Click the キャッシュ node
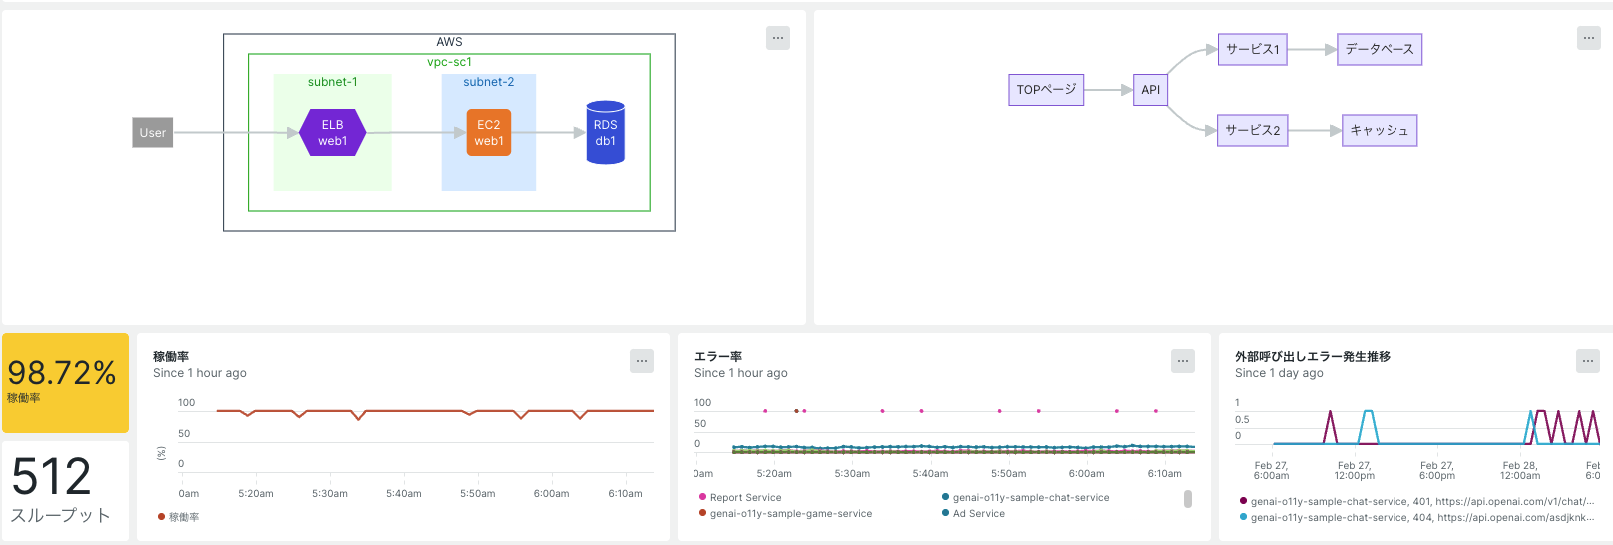This screenshot has height=545, width=1613. click(1379, 130)
